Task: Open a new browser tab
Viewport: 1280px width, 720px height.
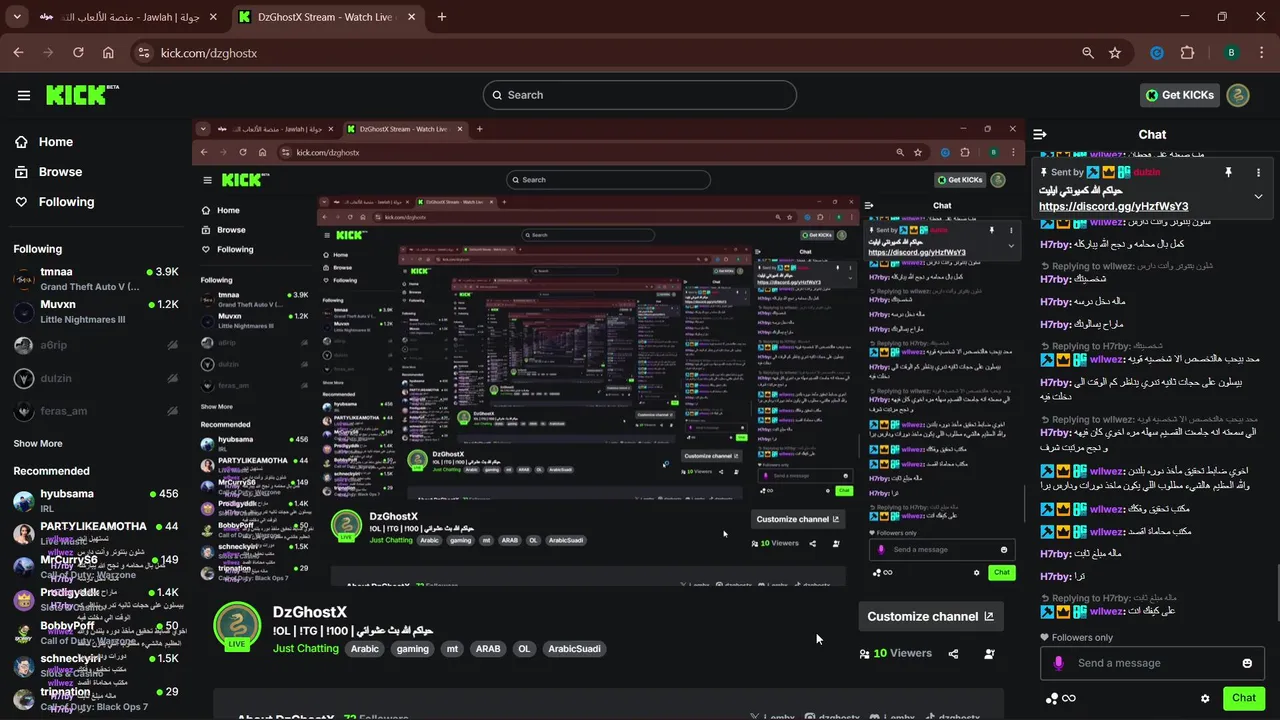Action: (442, 17)
